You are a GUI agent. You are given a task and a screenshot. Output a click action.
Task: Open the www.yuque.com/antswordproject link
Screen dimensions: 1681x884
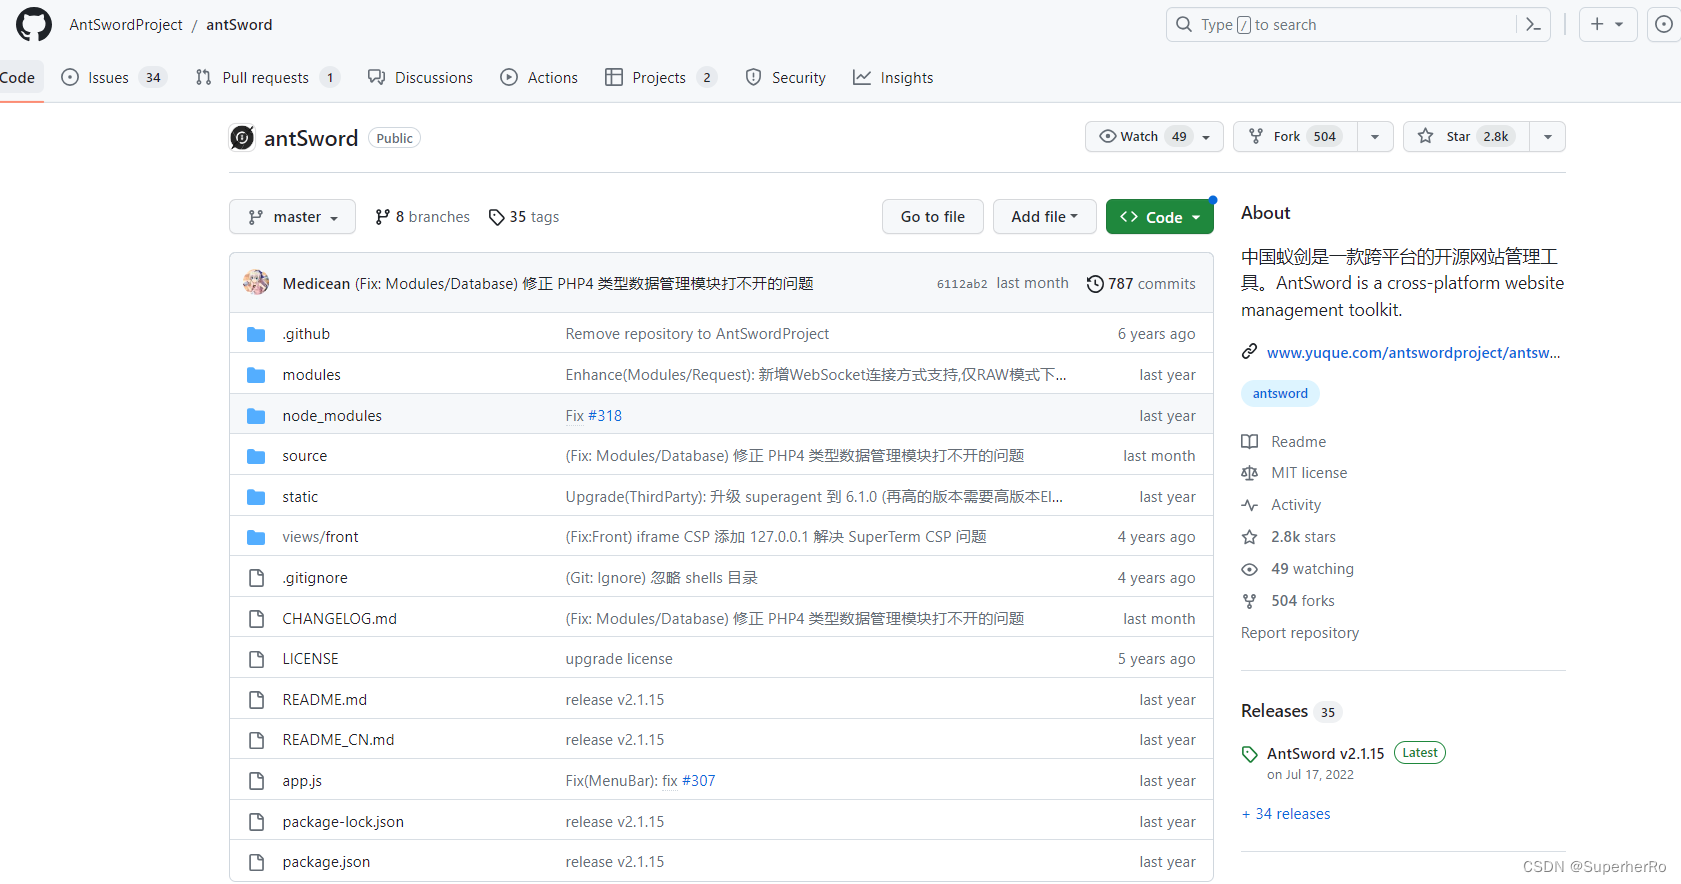1413,352
